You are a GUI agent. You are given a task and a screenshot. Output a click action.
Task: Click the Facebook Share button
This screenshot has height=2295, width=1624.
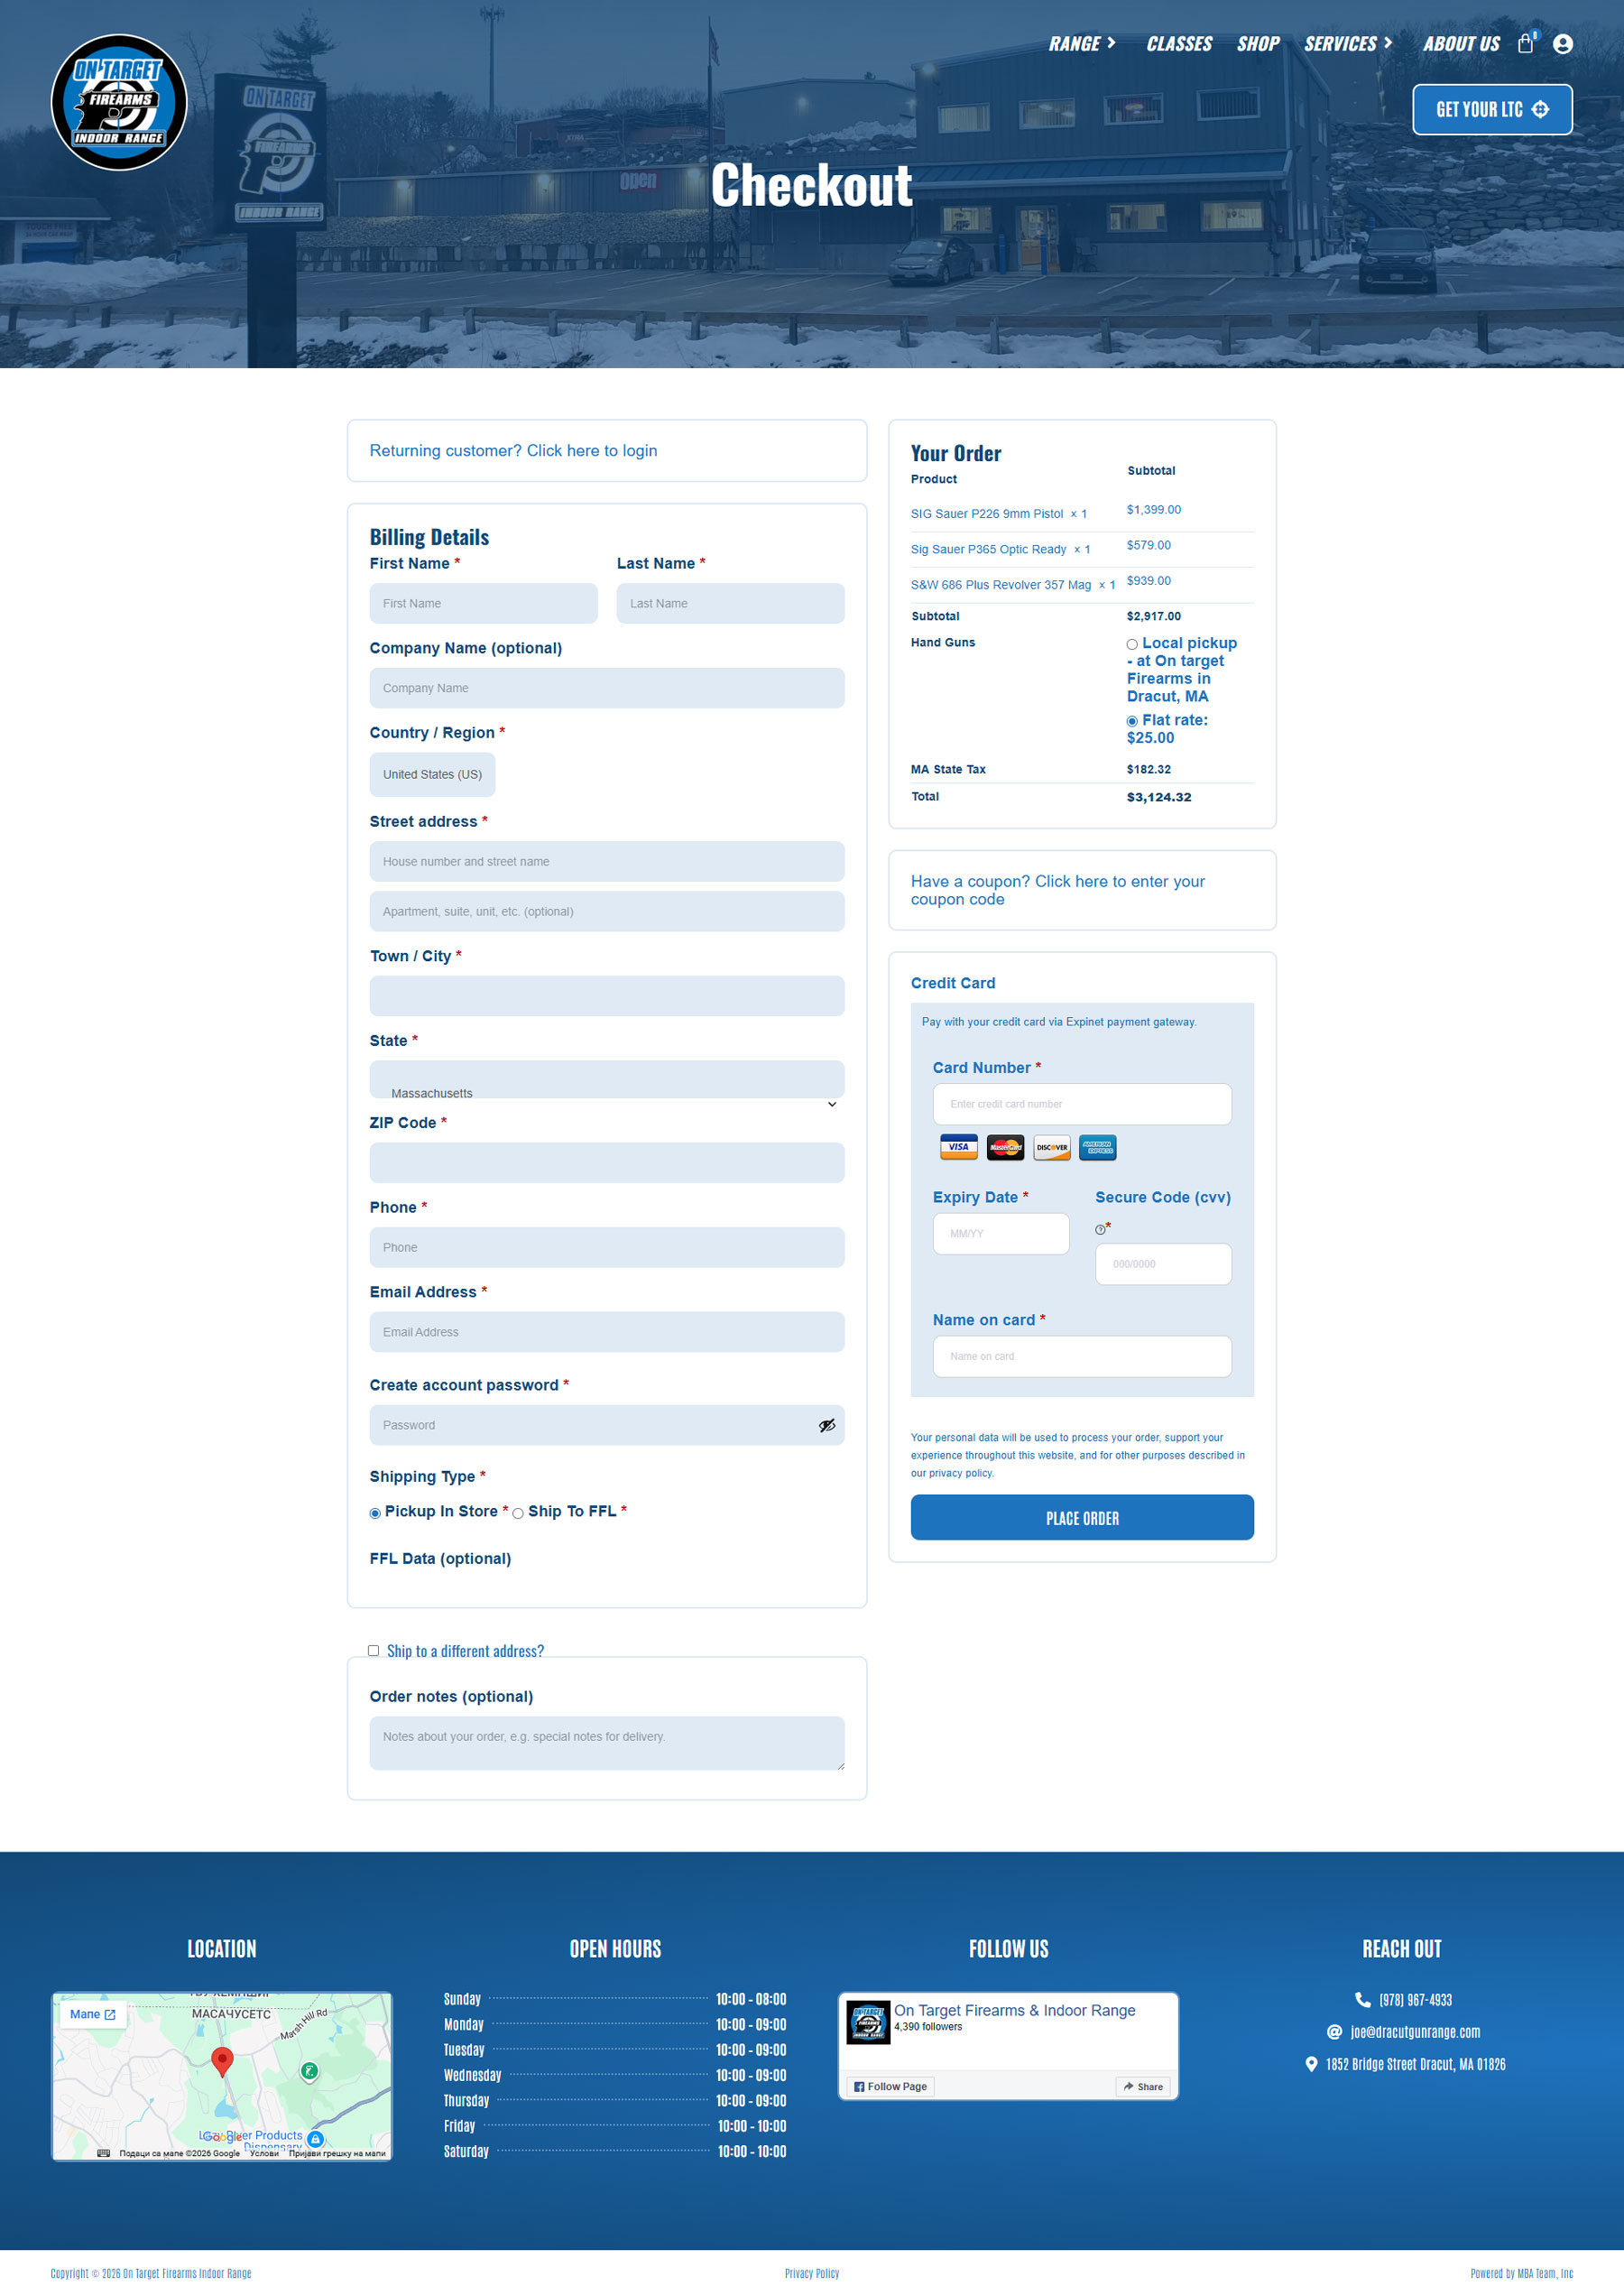click(x=1142, y=2086)
